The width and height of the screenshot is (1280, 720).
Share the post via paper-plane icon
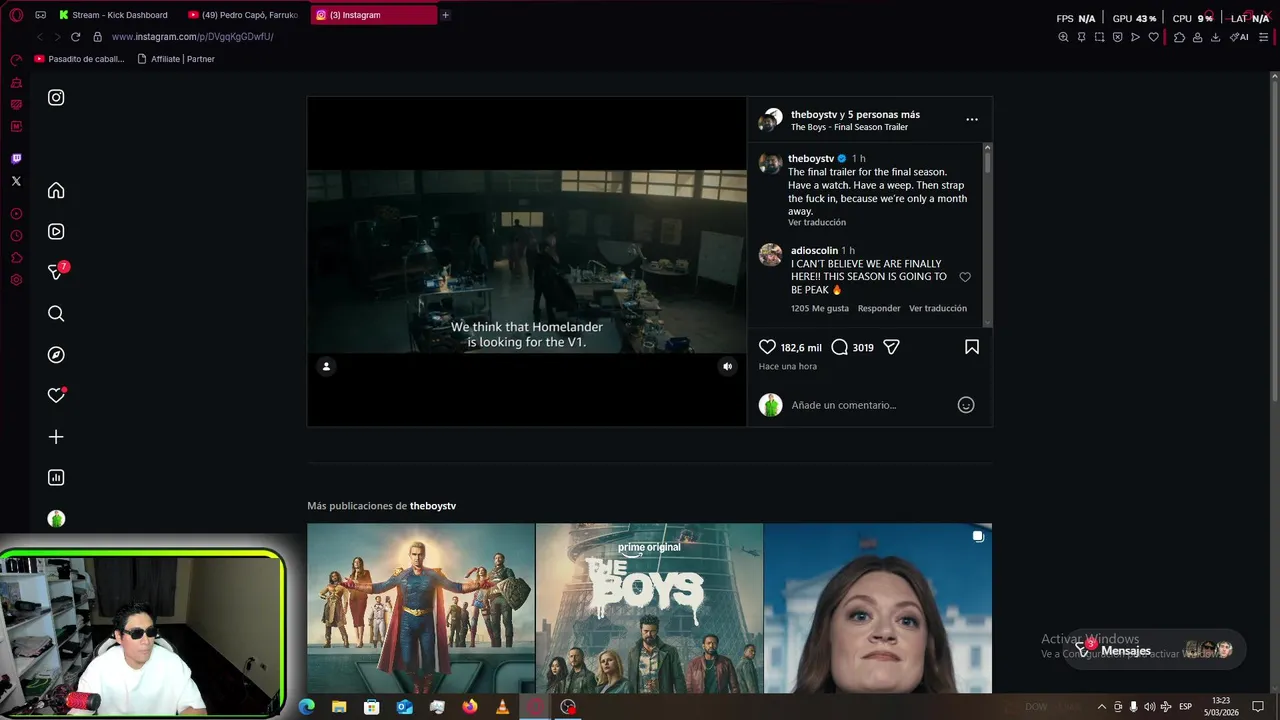[891, 347]
